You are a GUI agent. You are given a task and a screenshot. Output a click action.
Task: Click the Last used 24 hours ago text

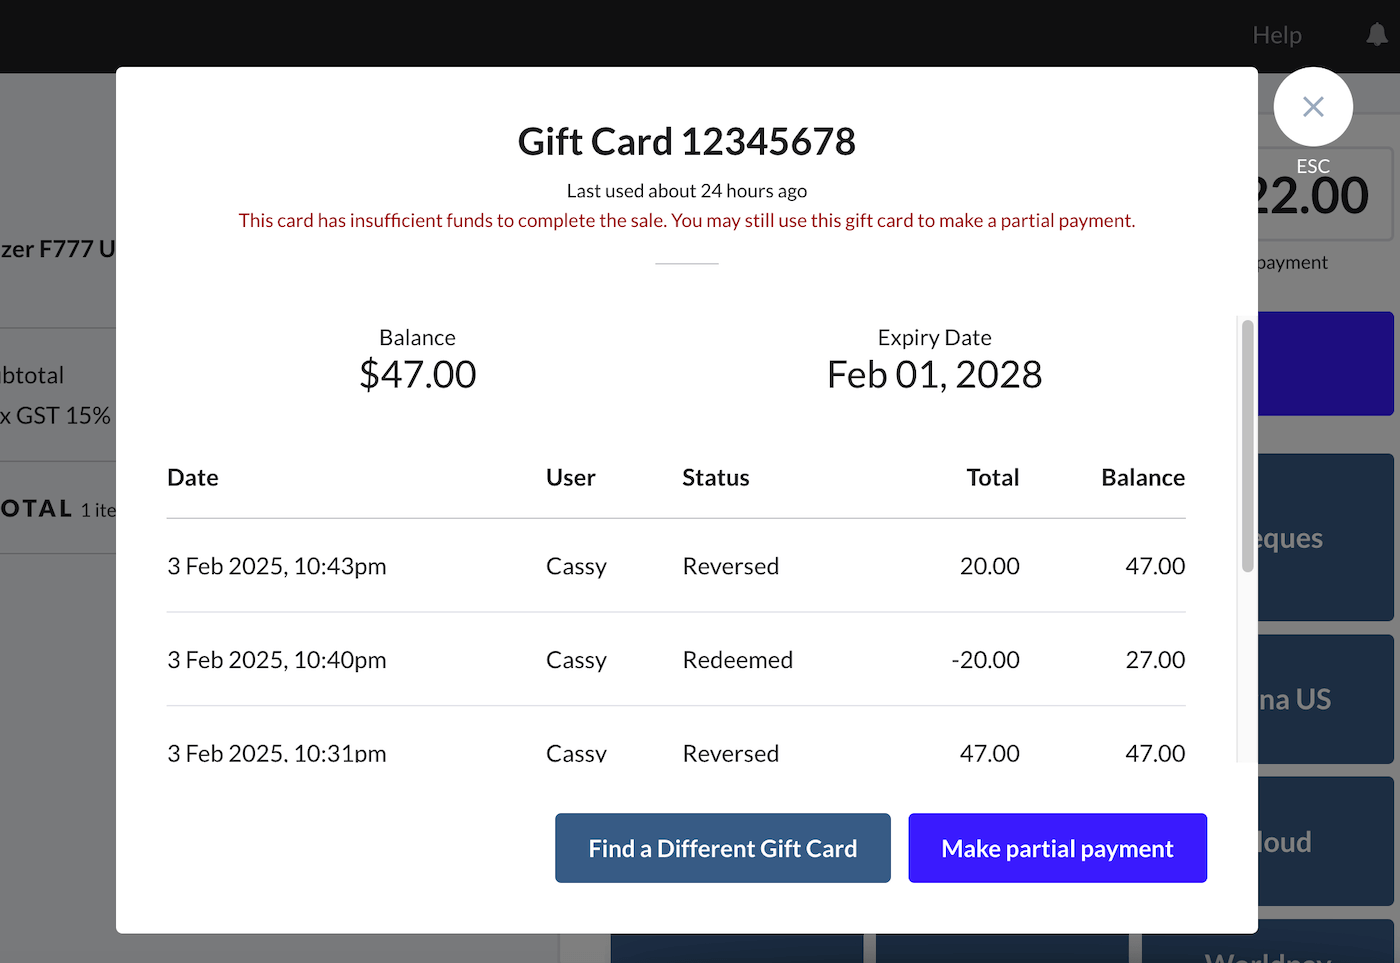pyautogui.click(x=687, y=191)
